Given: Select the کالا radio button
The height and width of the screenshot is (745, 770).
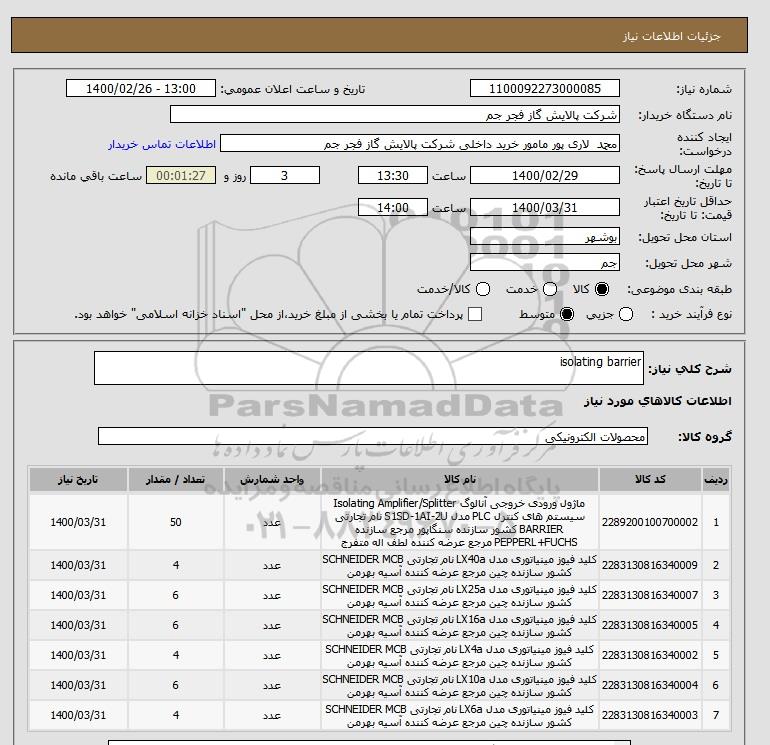Looking at the screenshot, I should point(602,289).
